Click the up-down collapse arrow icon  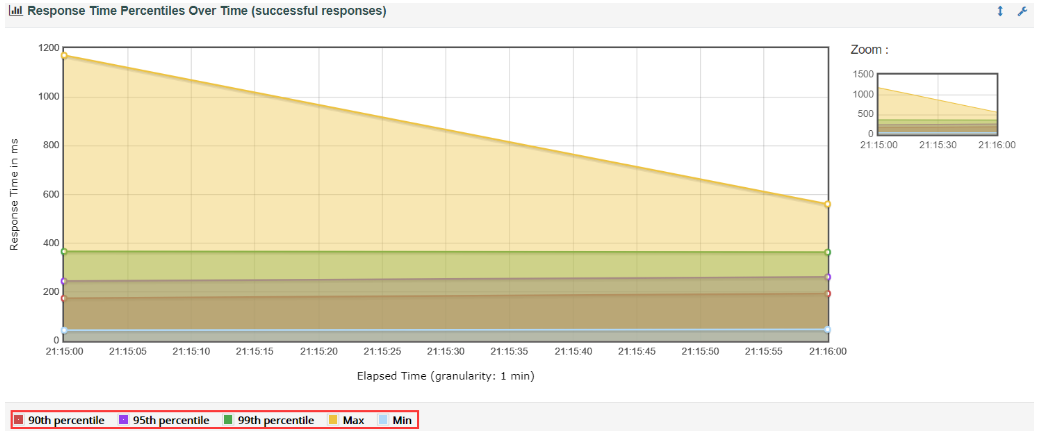click(x=1001, y=11)
